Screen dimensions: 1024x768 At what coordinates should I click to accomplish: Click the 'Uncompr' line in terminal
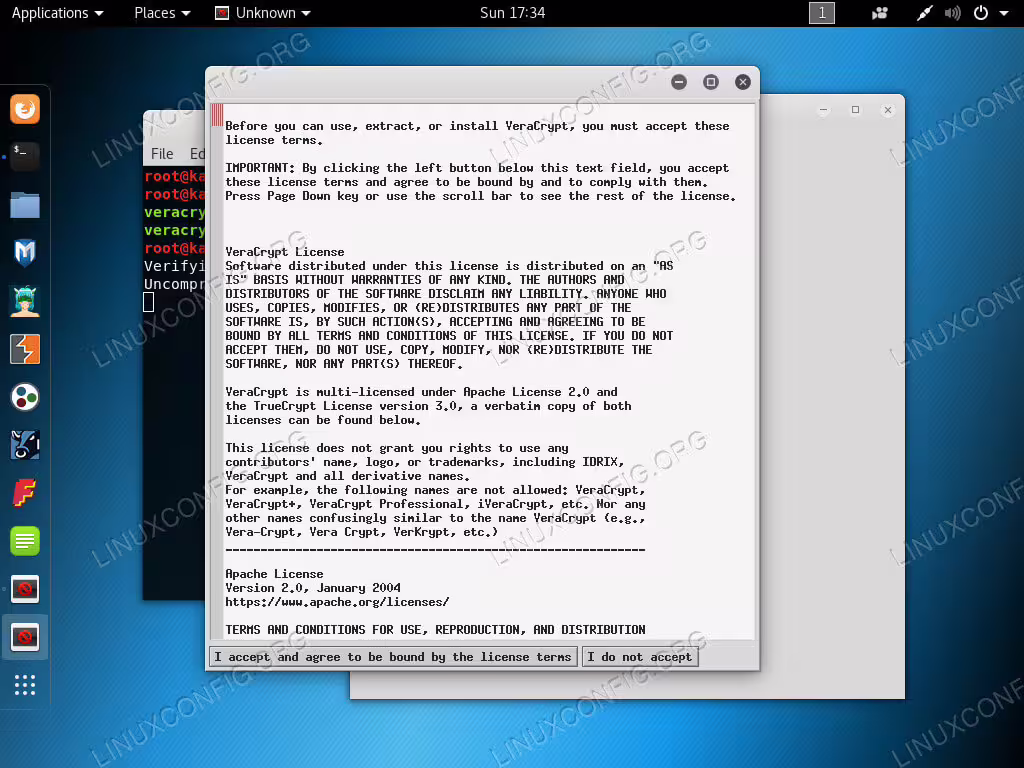pos(174,284)
